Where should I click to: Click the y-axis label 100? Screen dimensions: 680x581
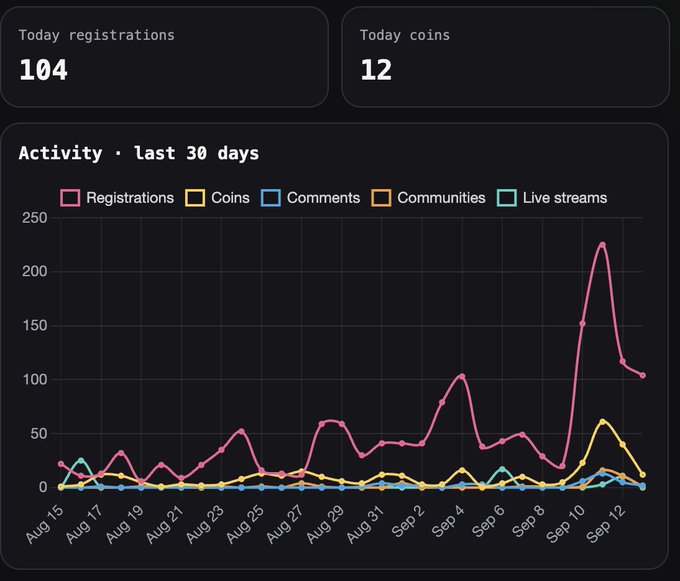point(35,379)
